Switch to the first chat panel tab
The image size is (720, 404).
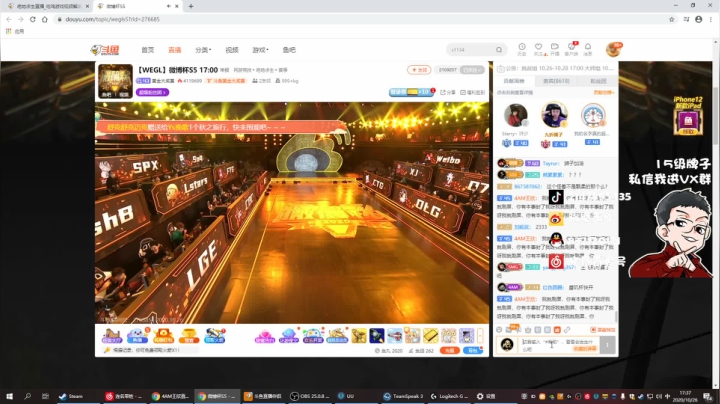coord(514,81)
